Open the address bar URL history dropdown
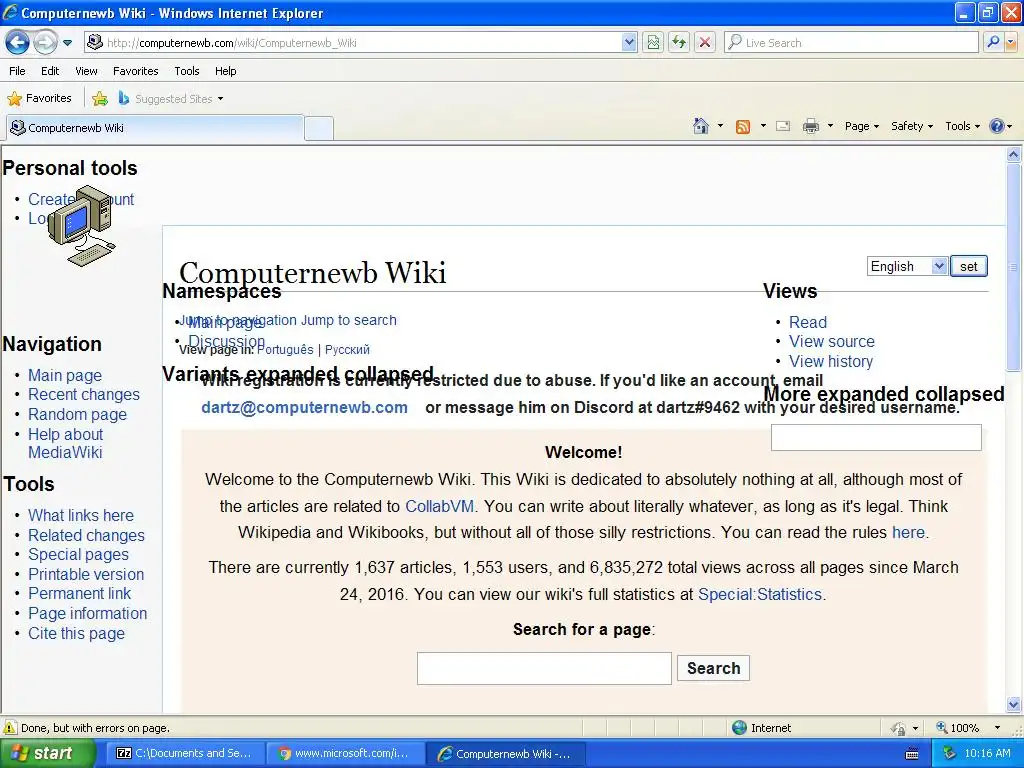 tap(629, 43)
